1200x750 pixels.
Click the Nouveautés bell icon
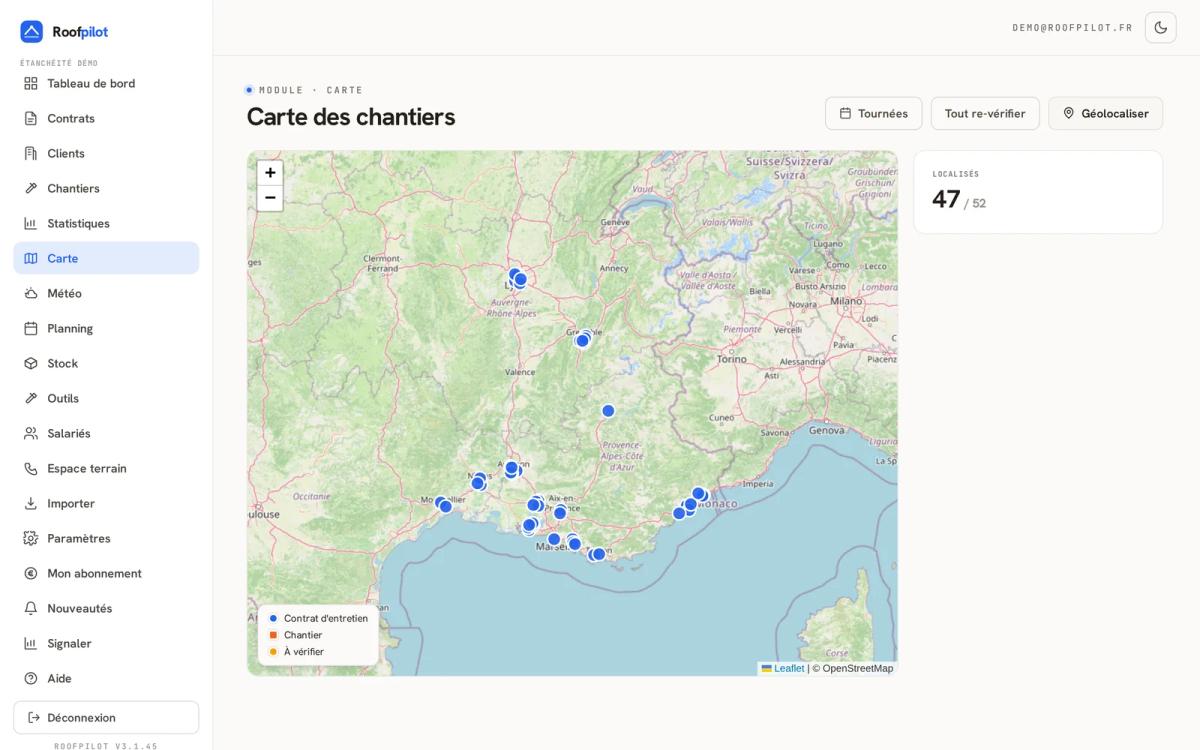tap(31, 608)
